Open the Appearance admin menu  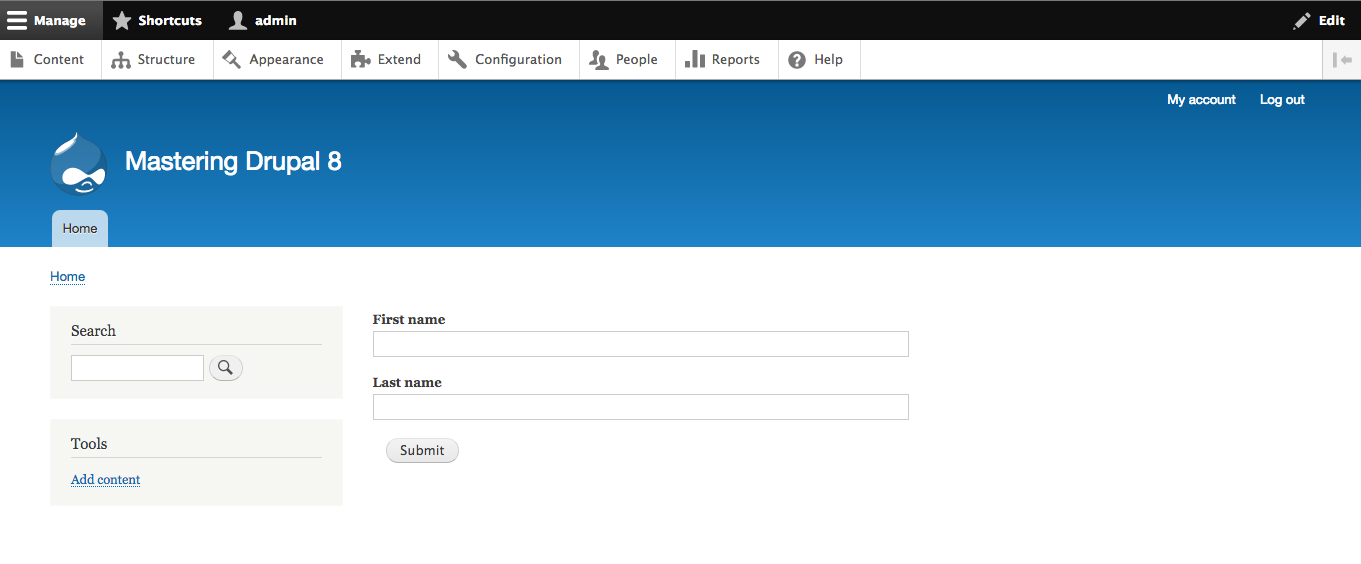pos(277,60)
